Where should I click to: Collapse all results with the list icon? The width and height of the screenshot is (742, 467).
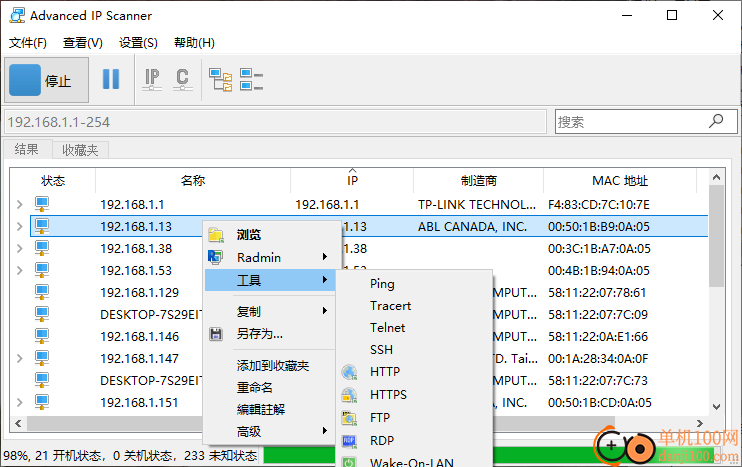coord(251,79)
